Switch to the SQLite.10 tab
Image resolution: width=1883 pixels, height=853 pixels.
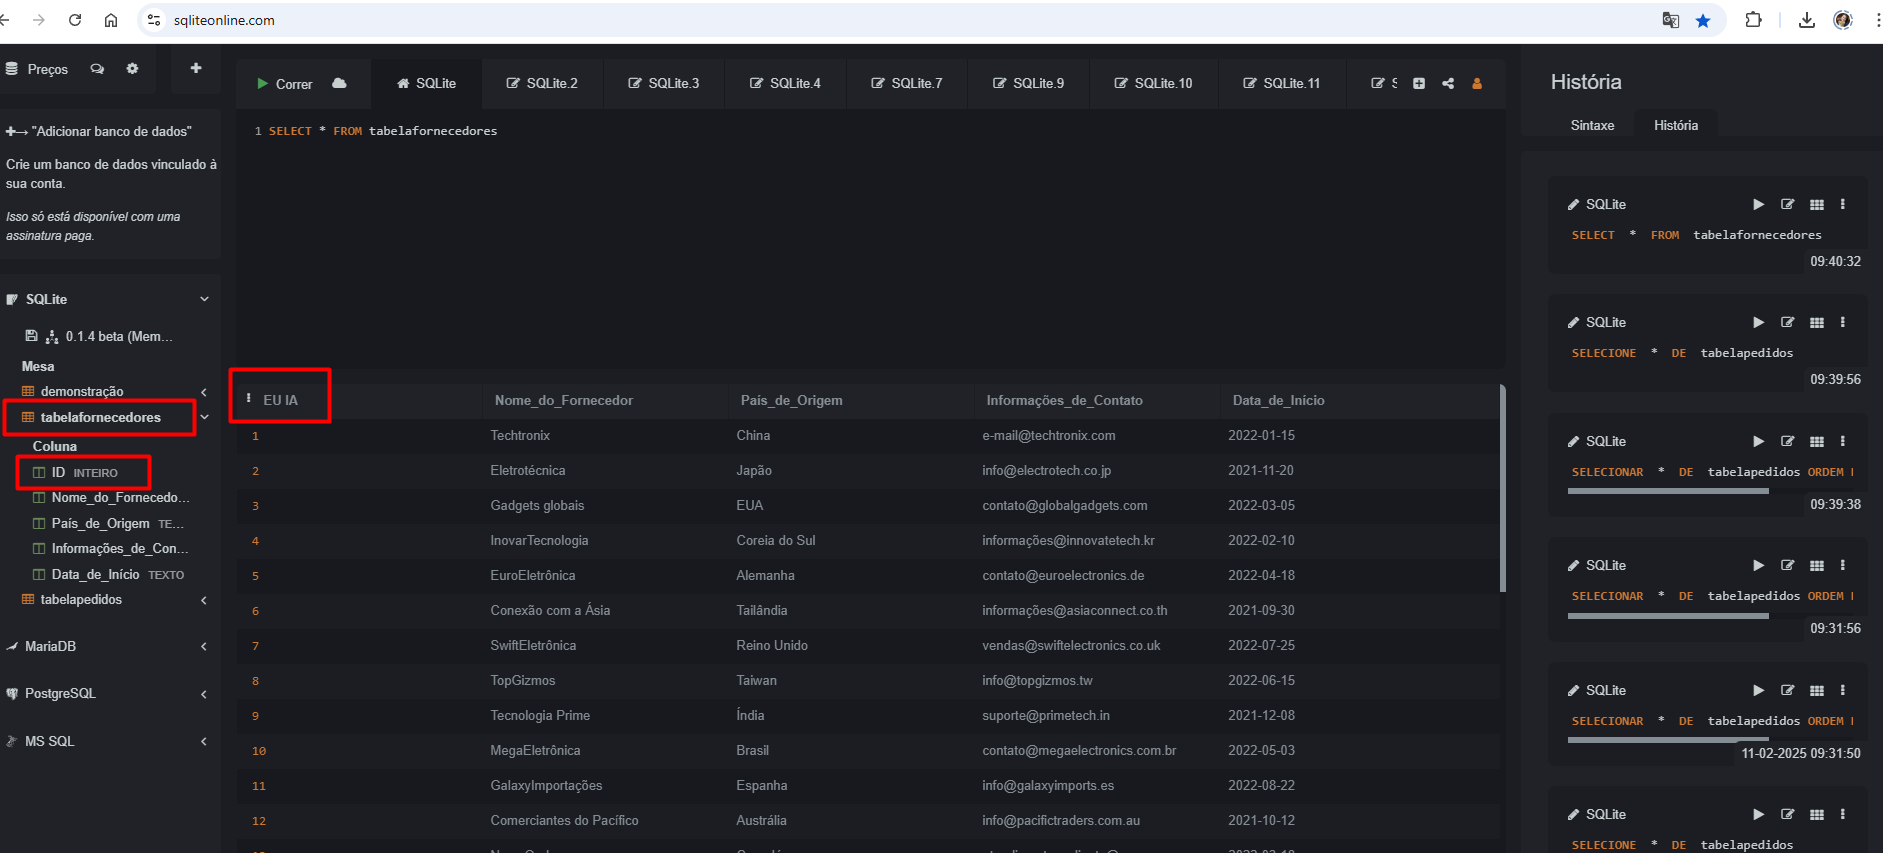1154,83
